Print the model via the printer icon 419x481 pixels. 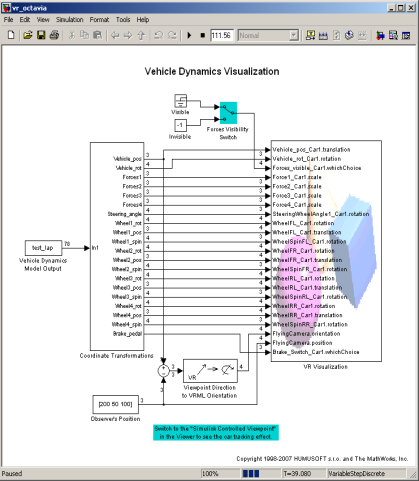pyautogui.click(x=54, y=35)
